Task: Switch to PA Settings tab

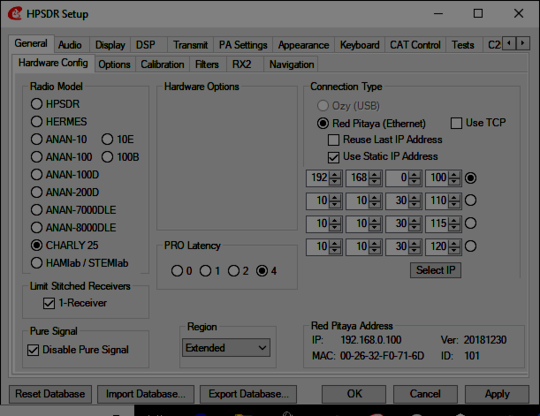Action: 243,45
